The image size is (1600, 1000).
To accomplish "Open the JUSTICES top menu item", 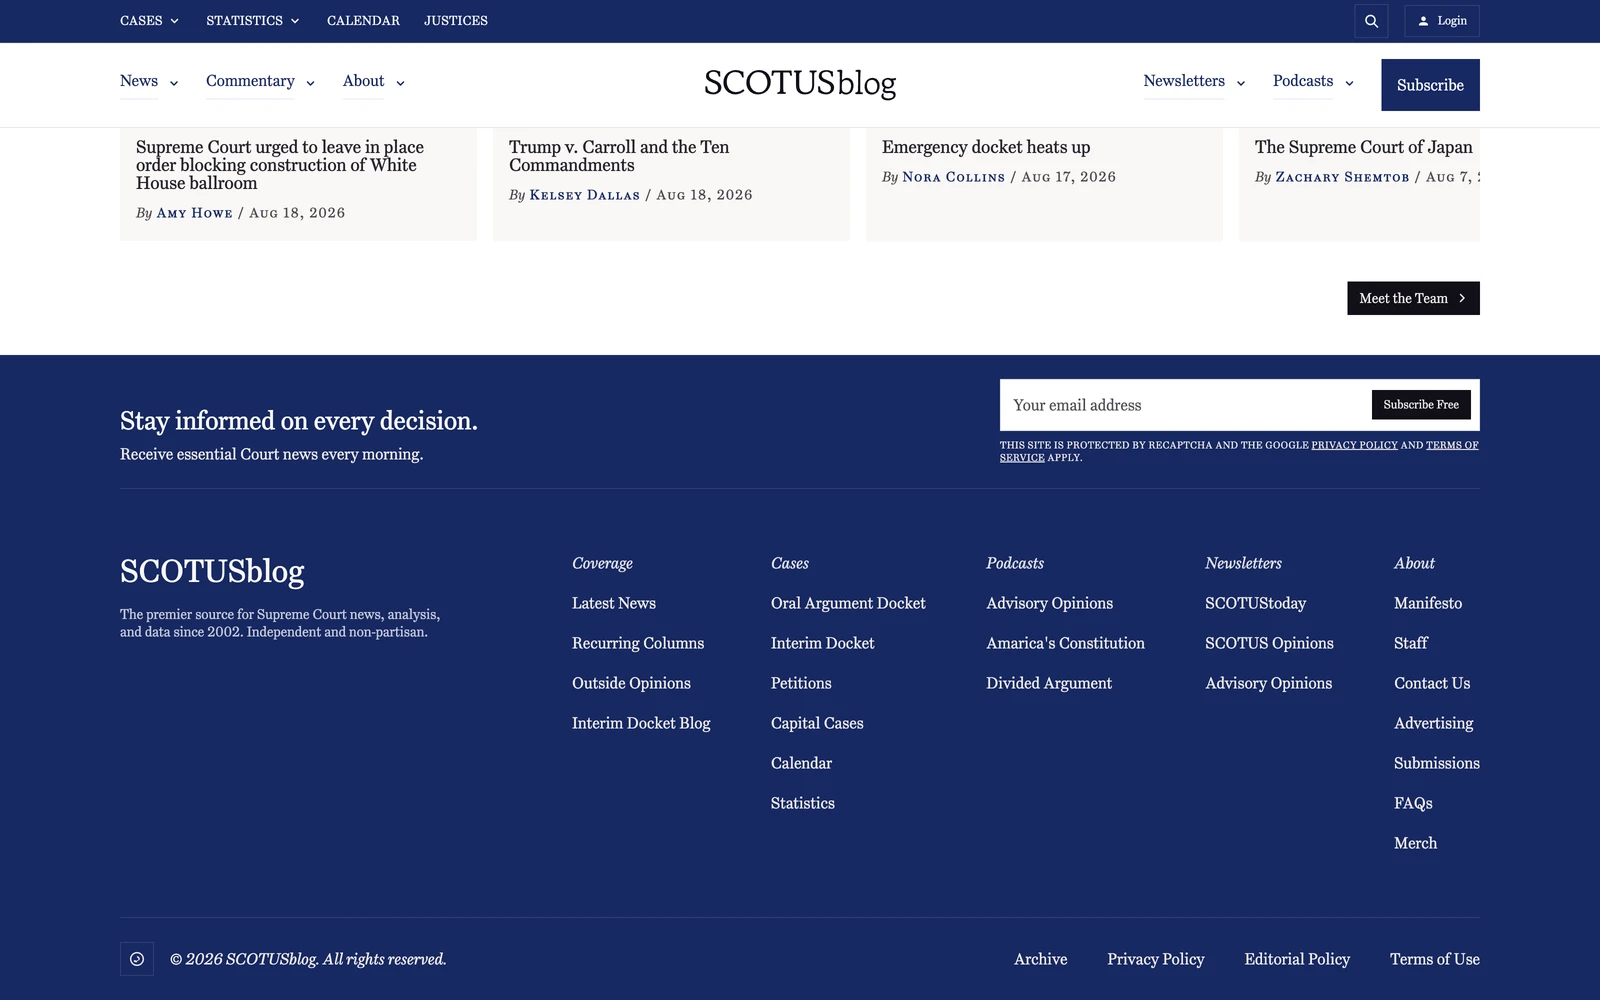I will [456, 21].
